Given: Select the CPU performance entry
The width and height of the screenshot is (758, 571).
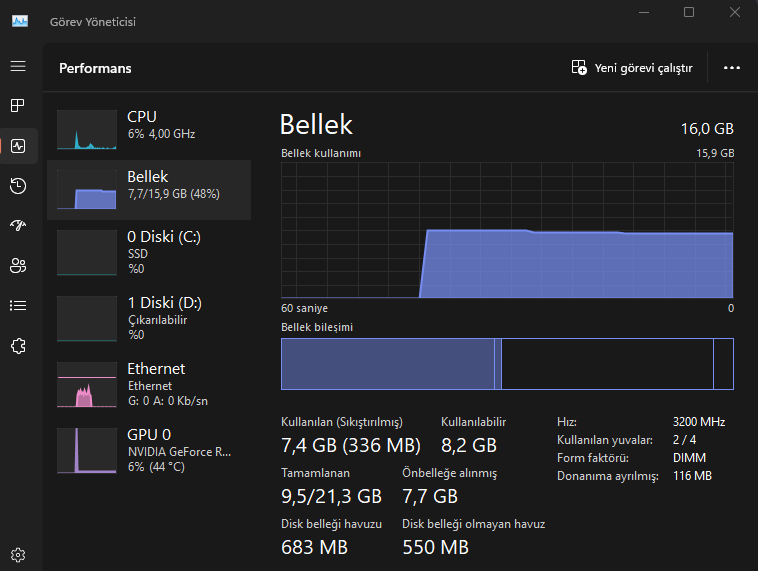Looking at the screenshot, I should click(149, 125).
